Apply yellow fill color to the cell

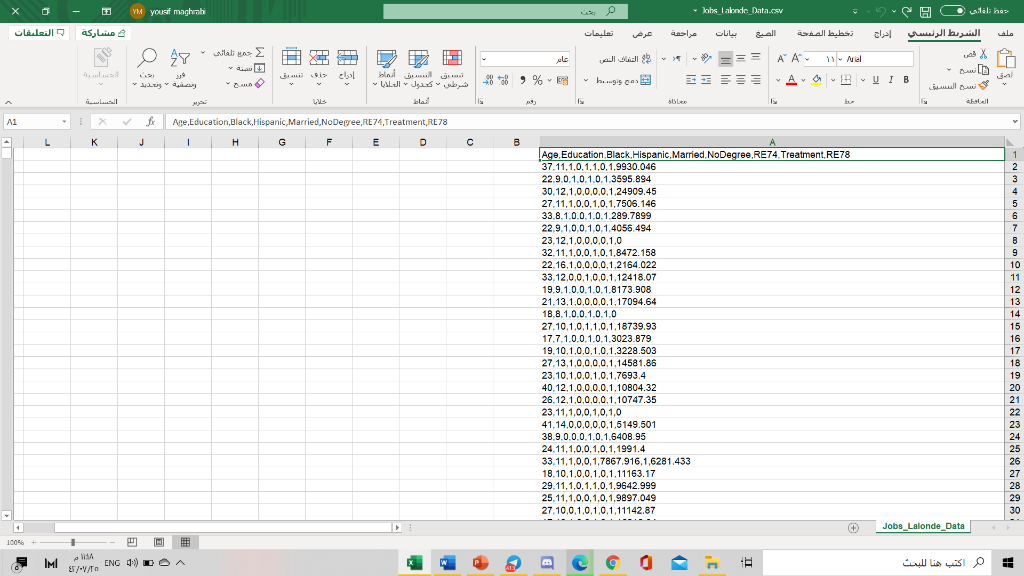(x=816, y=80)
